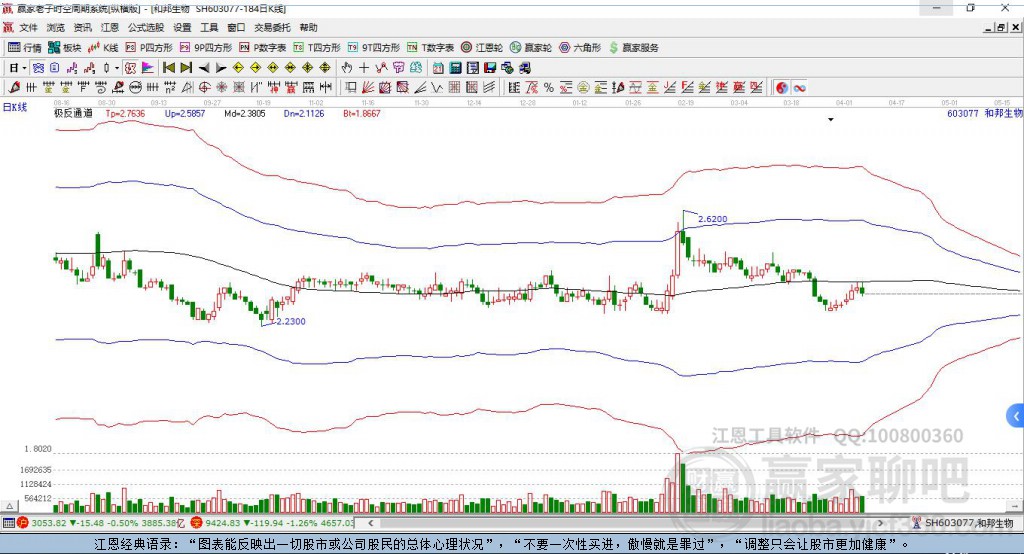Open the 公式选股 menu

146,27
